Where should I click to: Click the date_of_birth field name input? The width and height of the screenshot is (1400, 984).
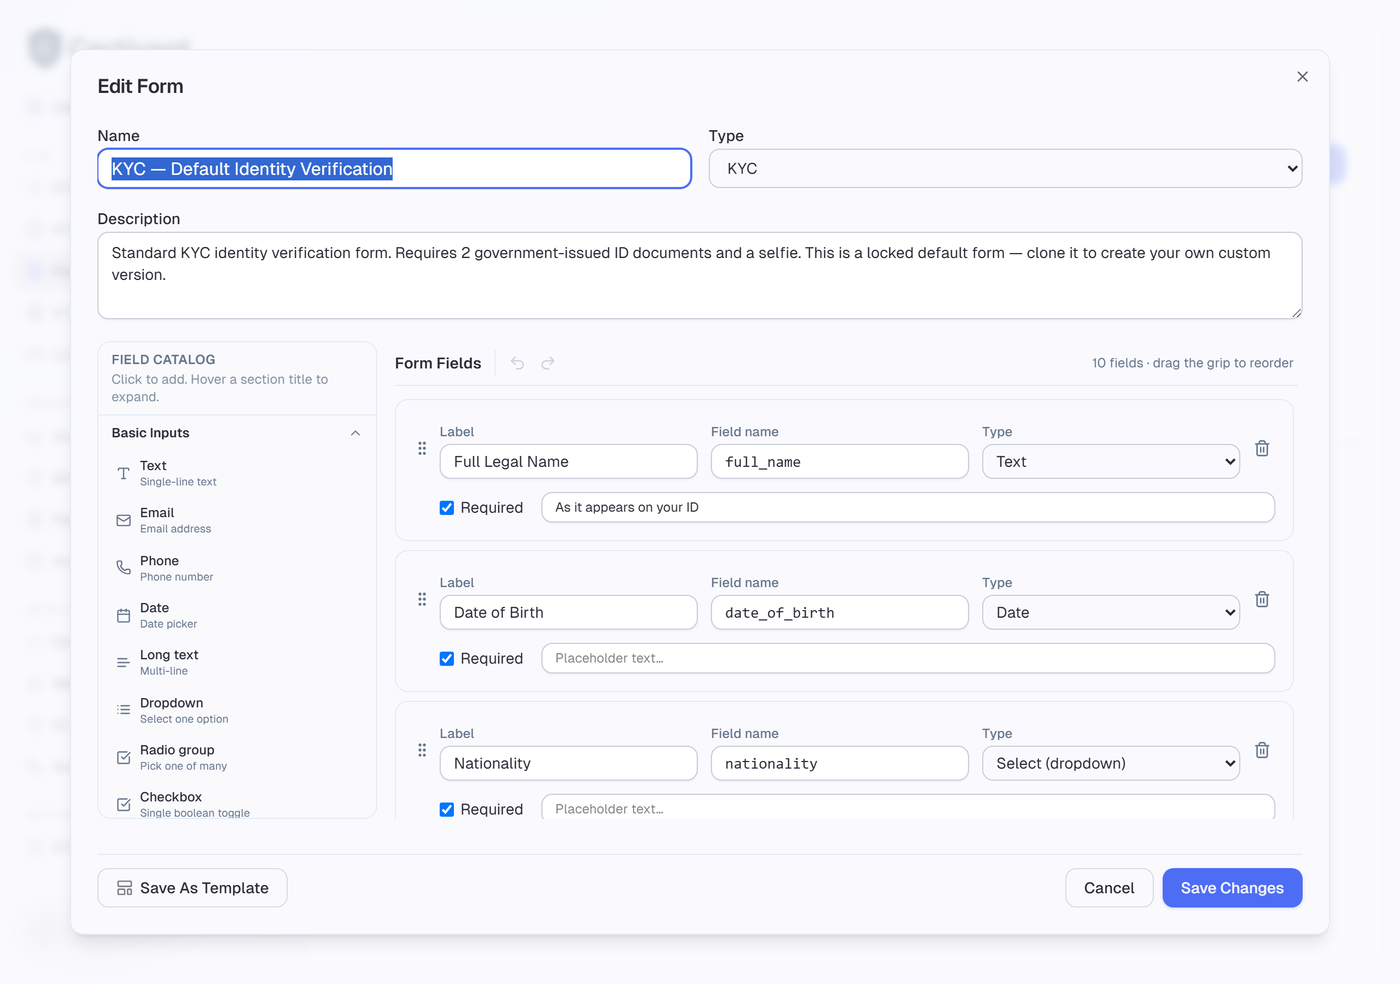click(x=839, y=613)
